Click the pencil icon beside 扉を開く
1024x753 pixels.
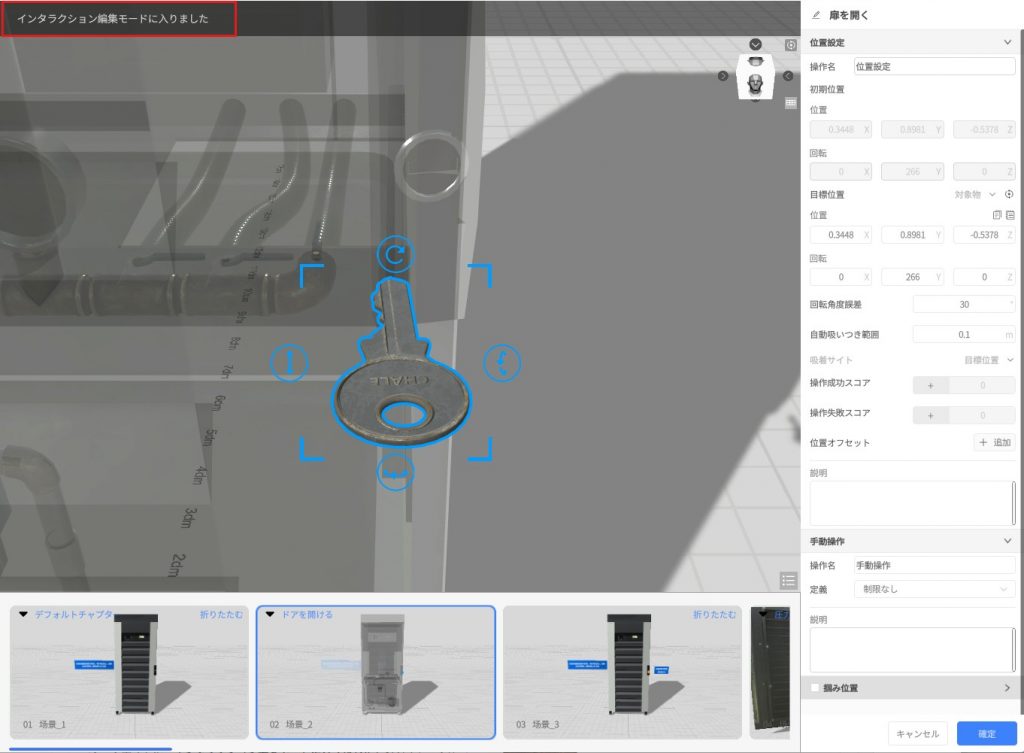pos(816,15)
